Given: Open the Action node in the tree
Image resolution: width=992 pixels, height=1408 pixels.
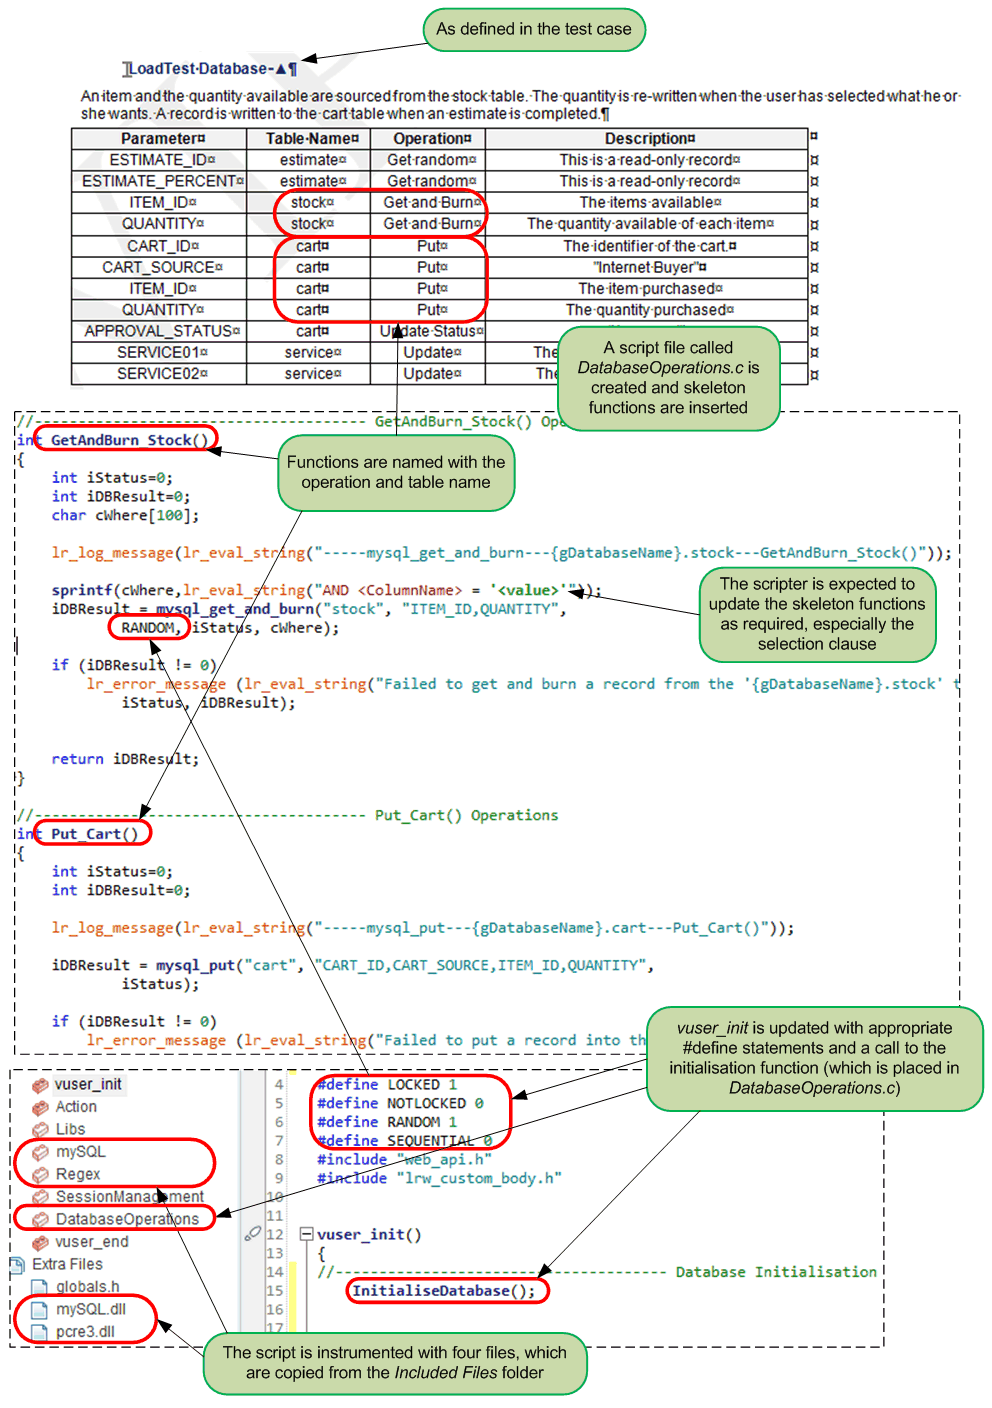Looking at the screenshot, I should tap(76, 1107).
